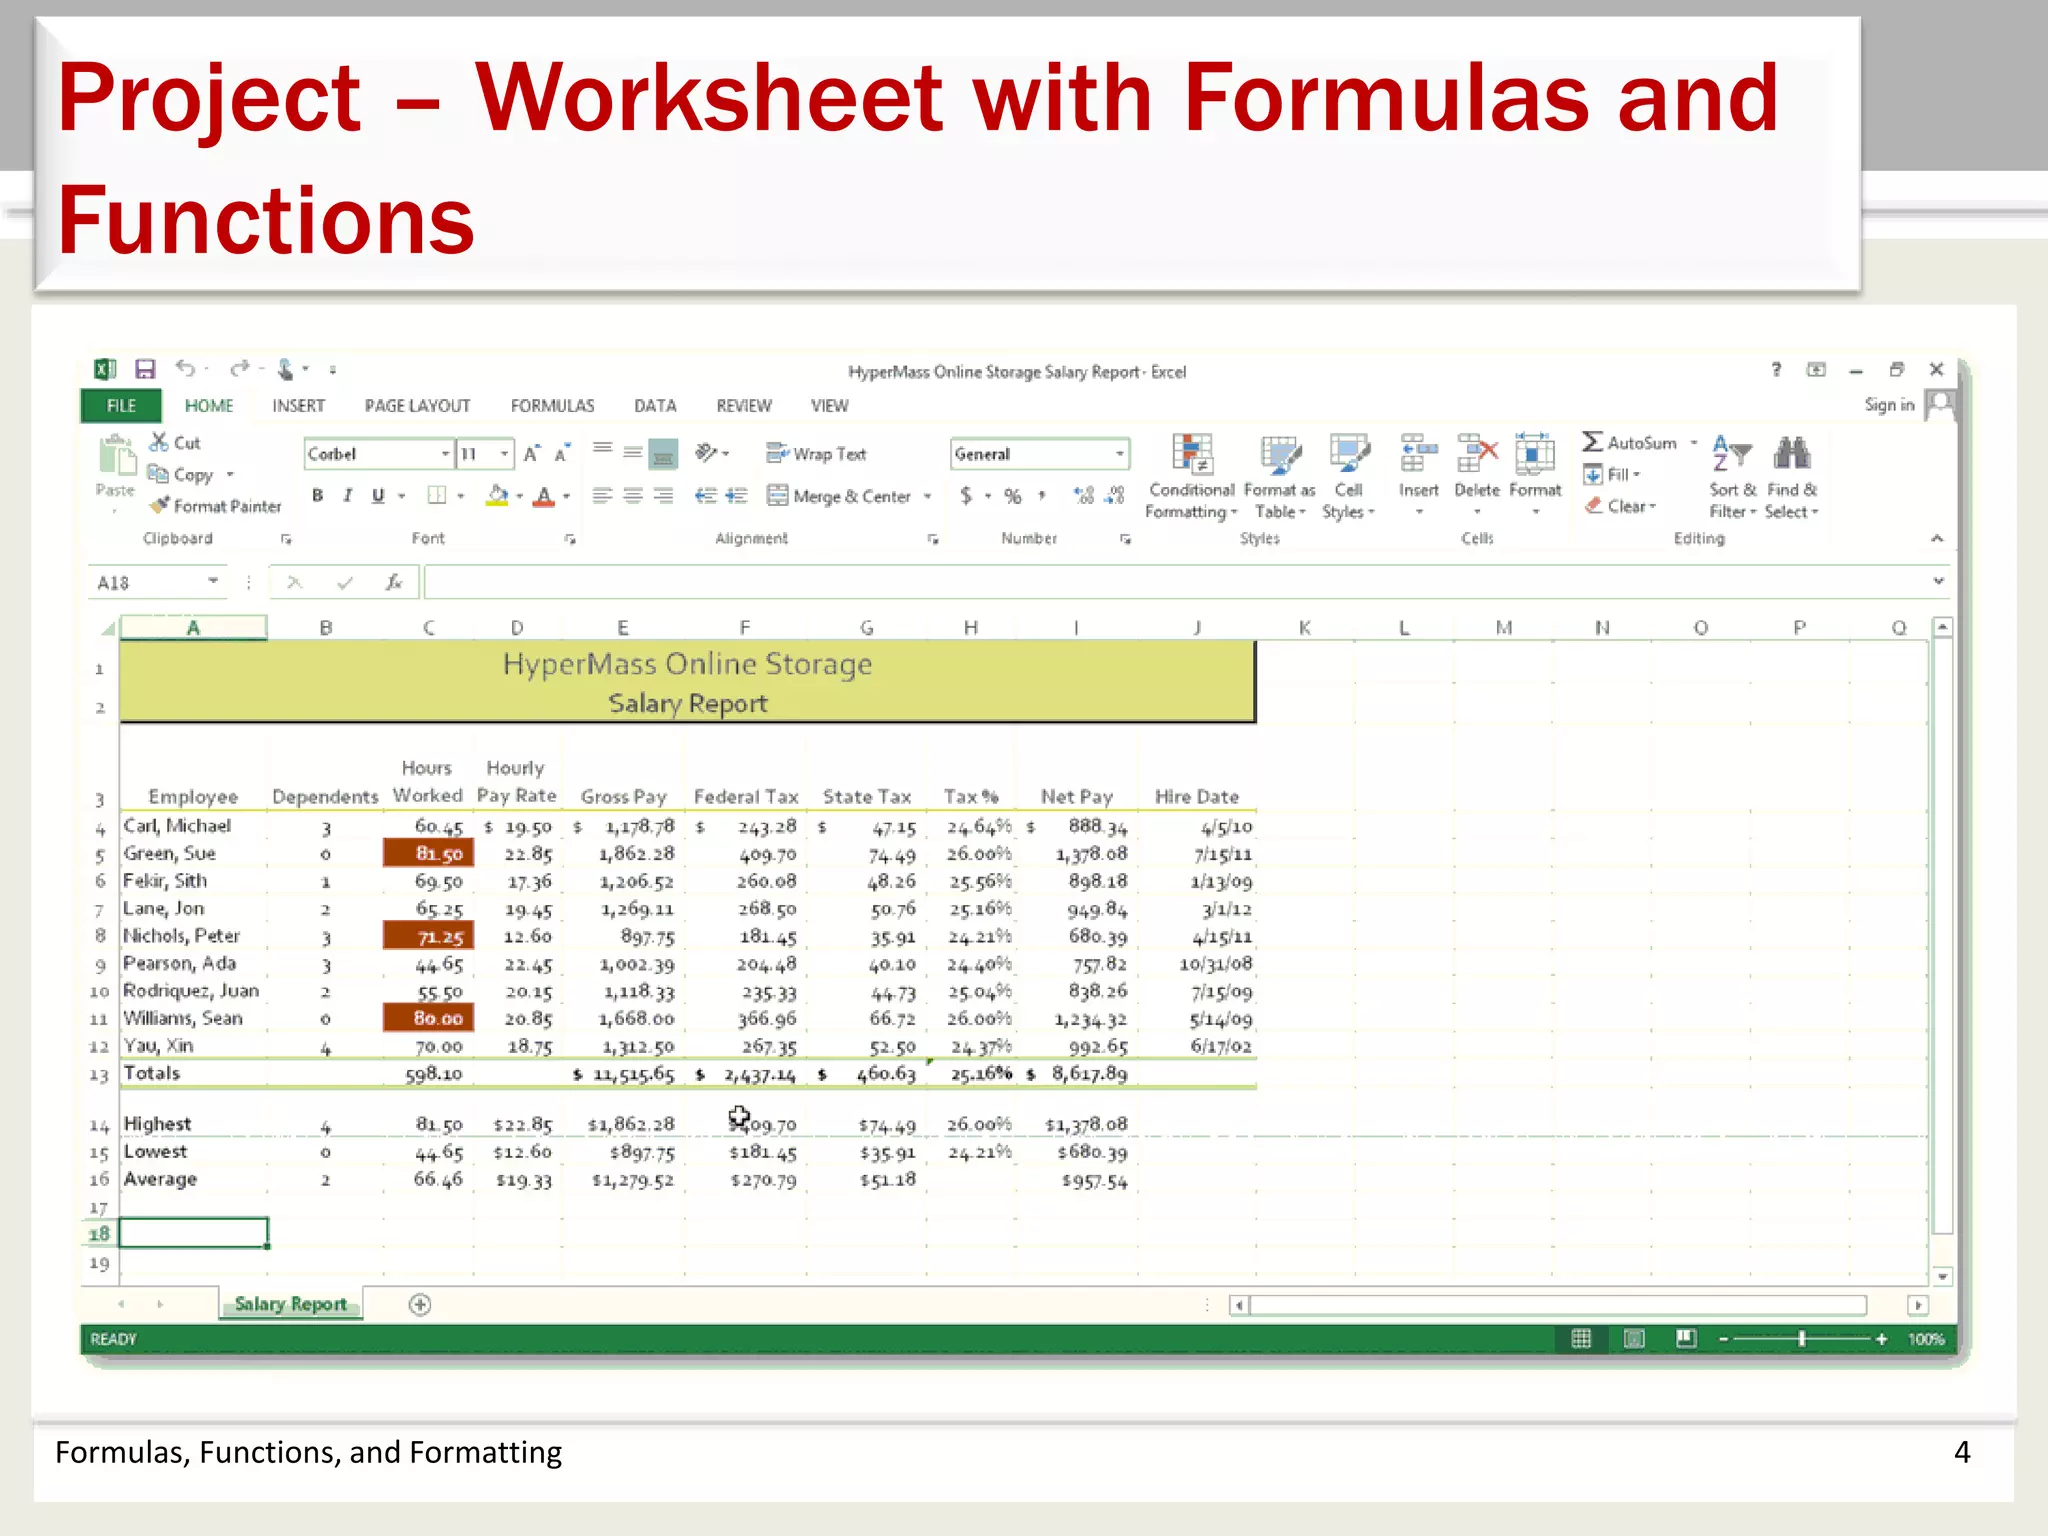This screenshot has height=1536, width=2048.
Task: Adjust the zoom slider in status bar
Action: (1802, 1339)
